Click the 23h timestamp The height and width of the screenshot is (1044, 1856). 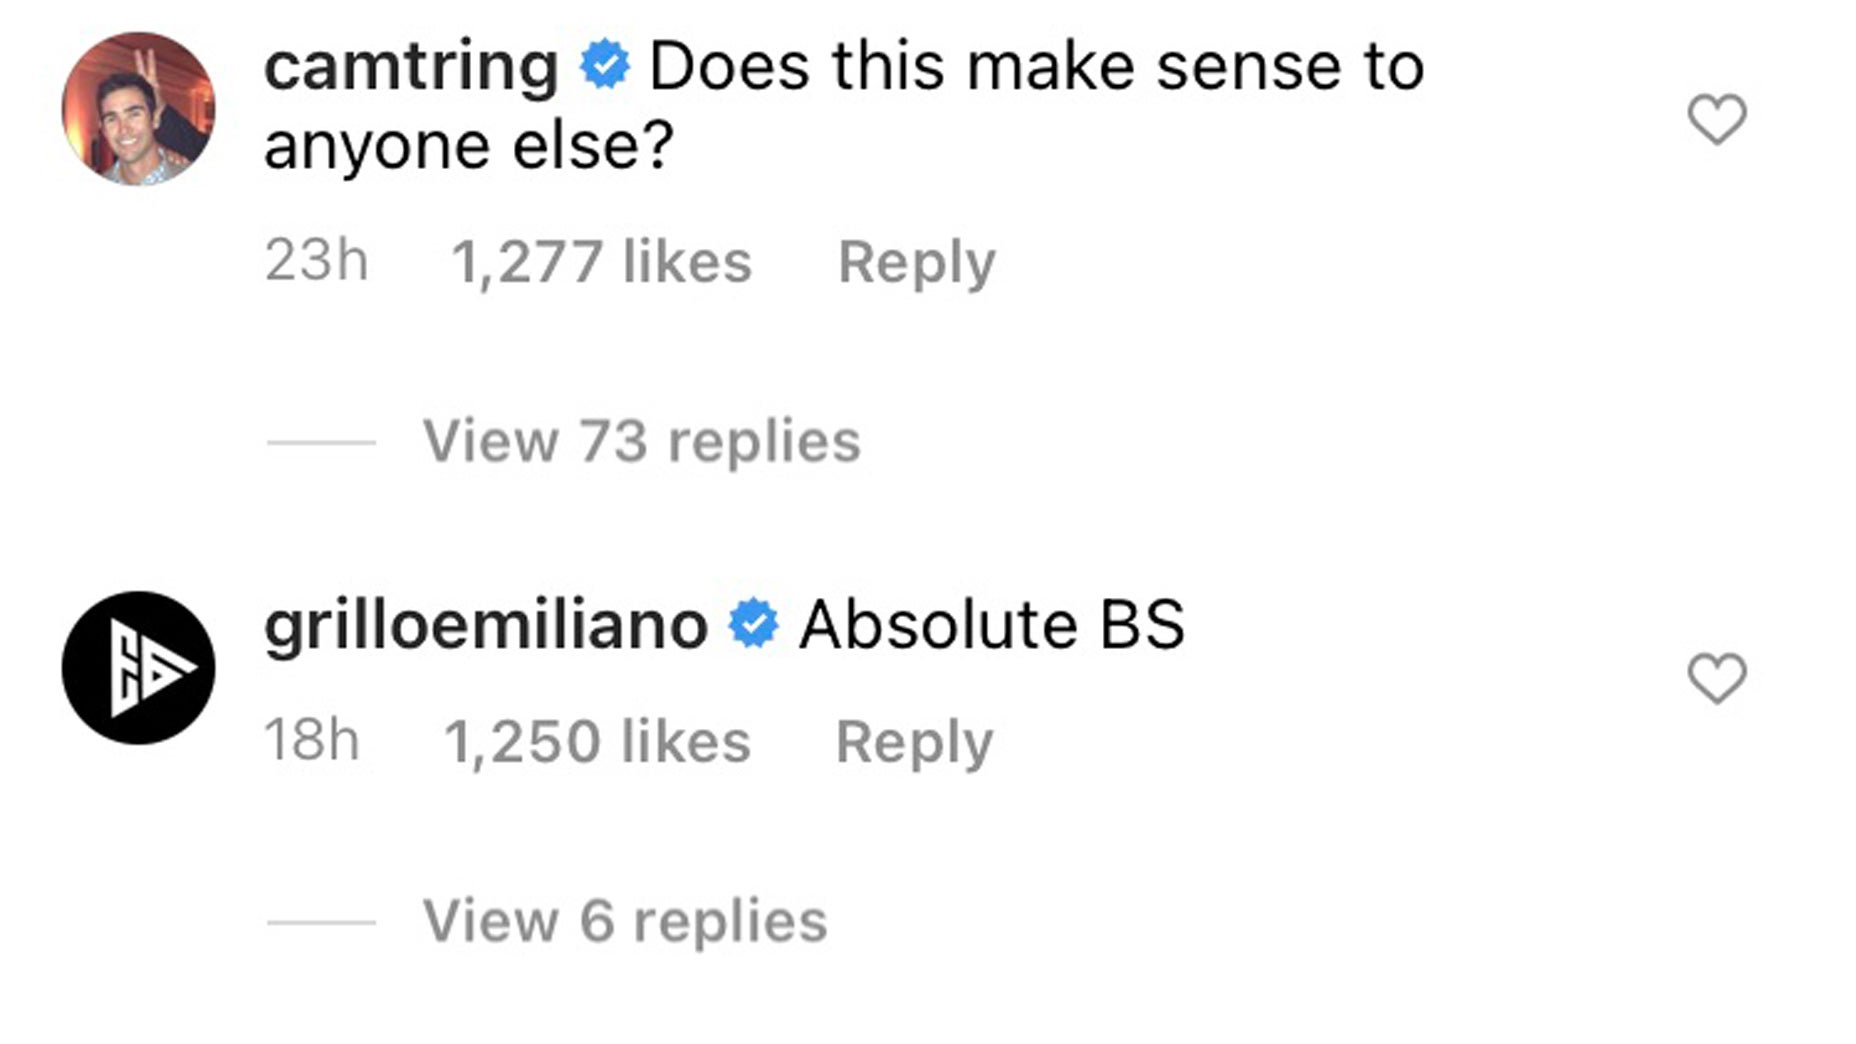(x=316, y=261)
